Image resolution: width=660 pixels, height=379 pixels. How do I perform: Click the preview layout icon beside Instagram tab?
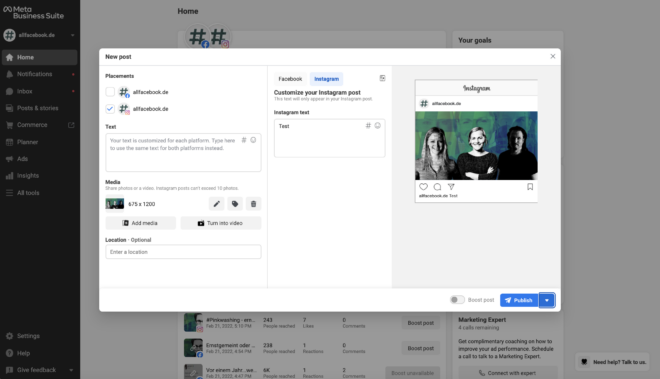click(382, 78)
